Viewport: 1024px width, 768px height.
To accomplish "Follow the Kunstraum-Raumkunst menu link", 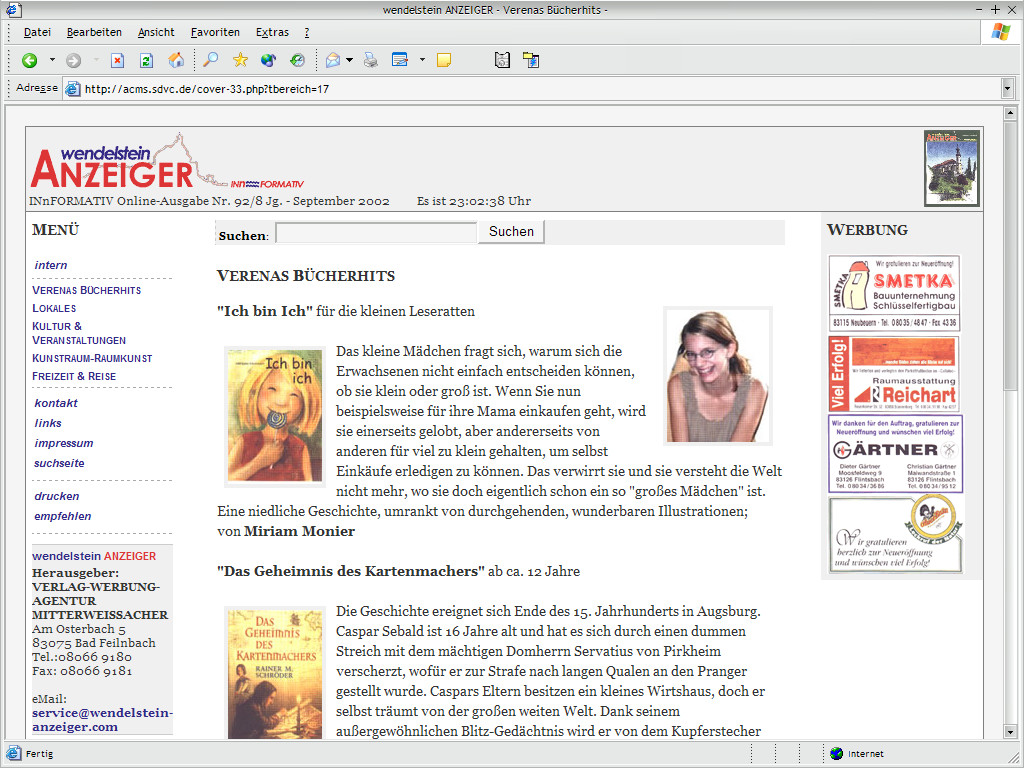I will 92,358.
